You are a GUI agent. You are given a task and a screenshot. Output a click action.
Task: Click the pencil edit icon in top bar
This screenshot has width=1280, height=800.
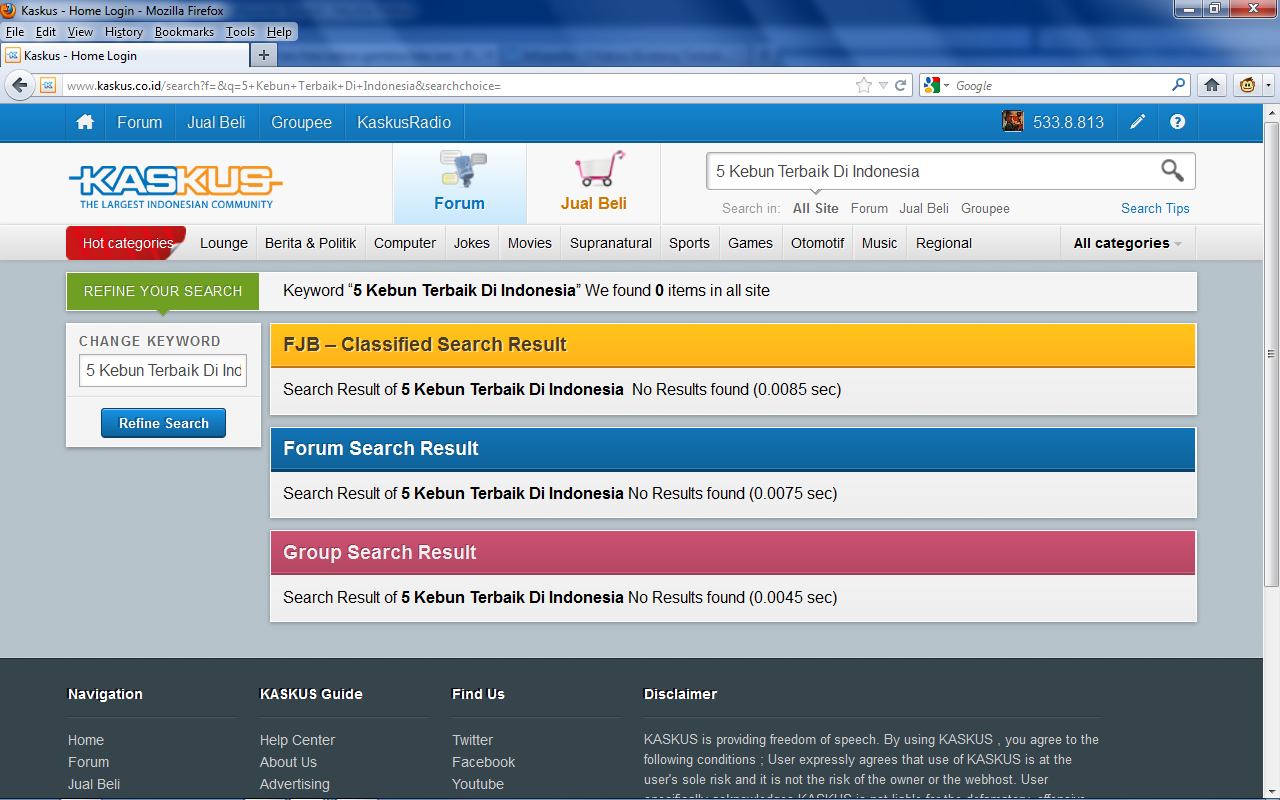click(1138, 122)
